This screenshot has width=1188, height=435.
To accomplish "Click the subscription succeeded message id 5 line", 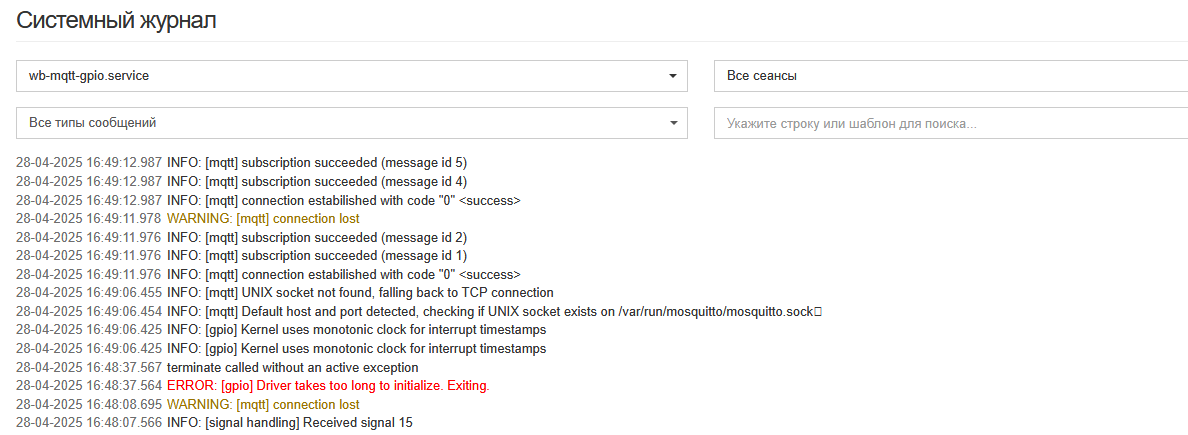I will coord(242,162).
